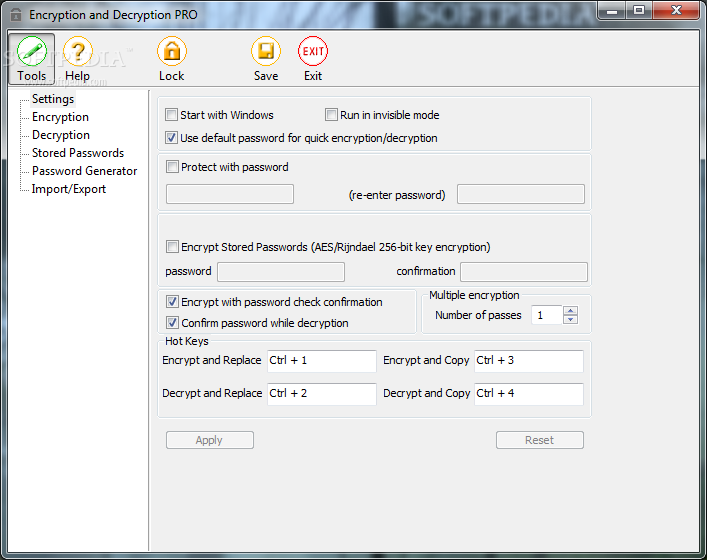The height and width of the screenshot is (560, 707).
Task: Click the Number of passes value field
Action: pos(547,315)
